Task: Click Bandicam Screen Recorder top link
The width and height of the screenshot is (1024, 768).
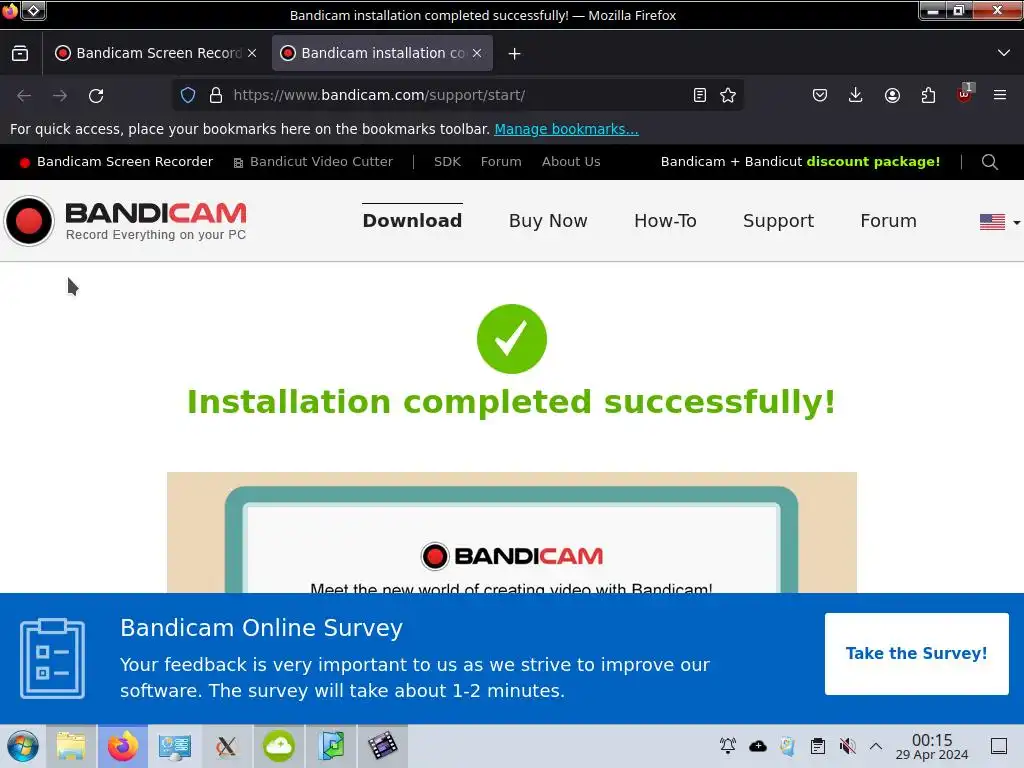Action: tap(116, 162)
